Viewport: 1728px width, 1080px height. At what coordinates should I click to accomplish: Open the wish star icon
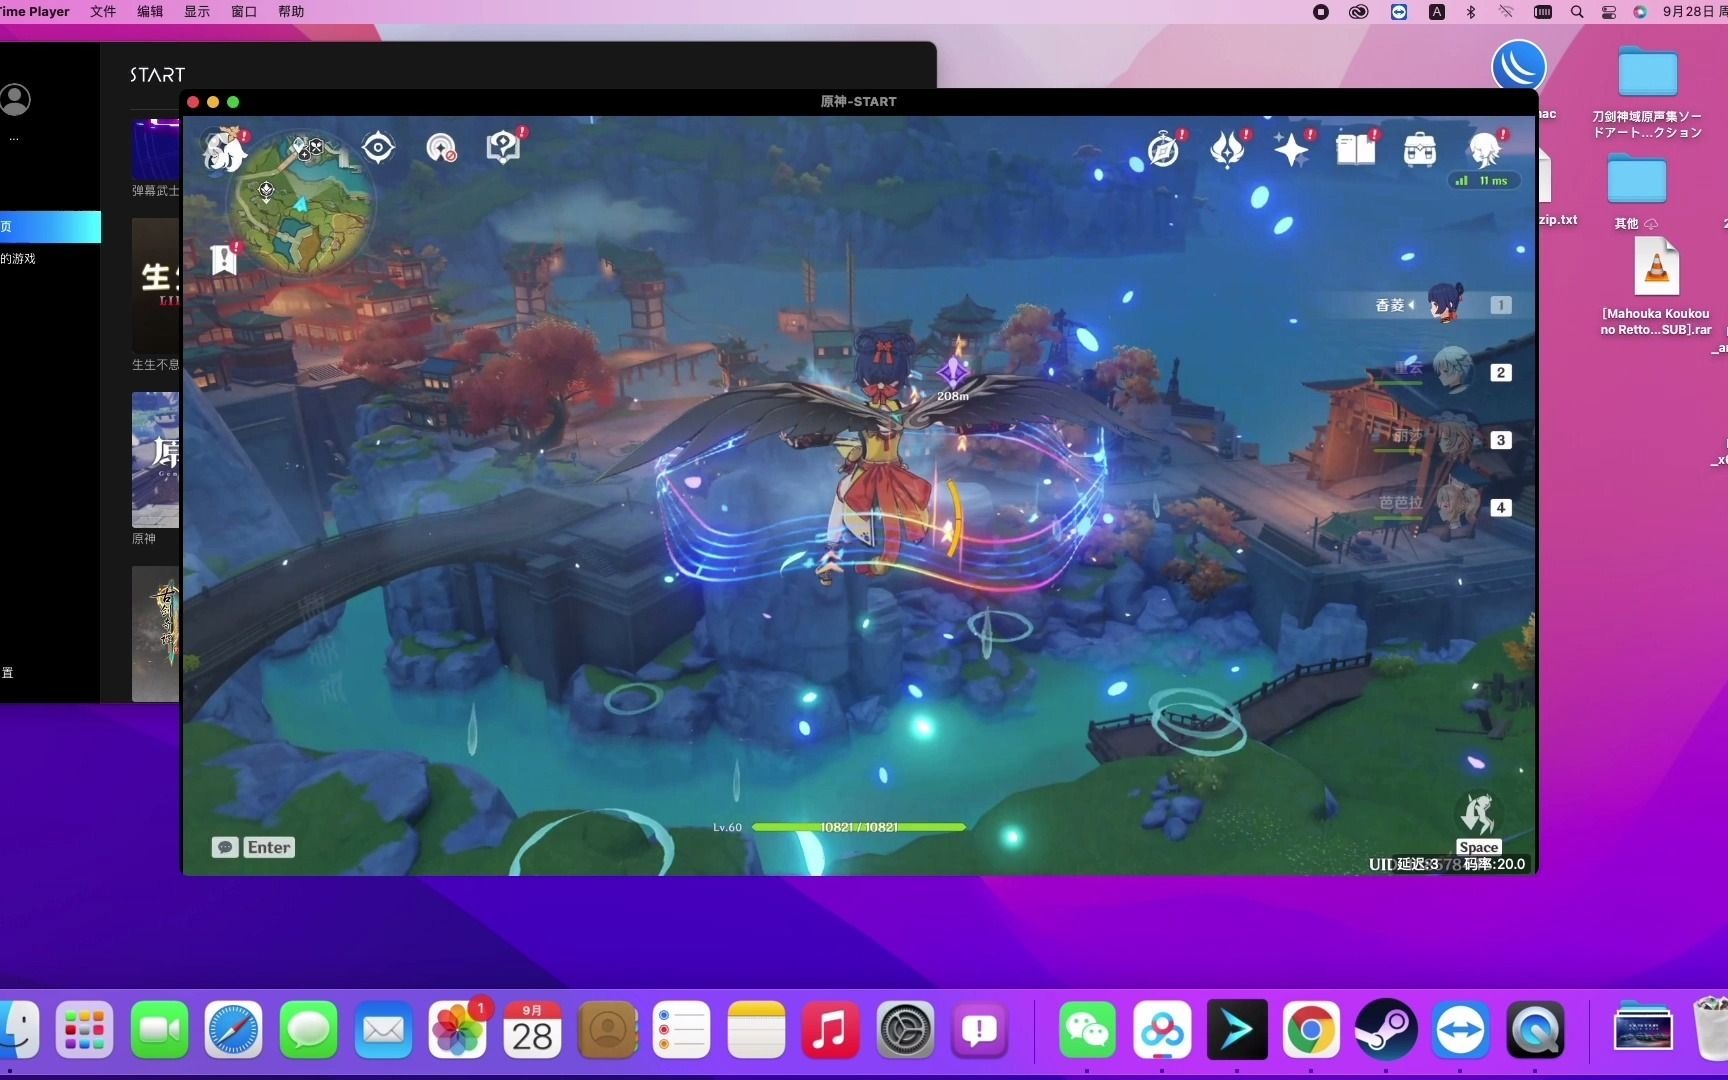(x=1292, y=150)
